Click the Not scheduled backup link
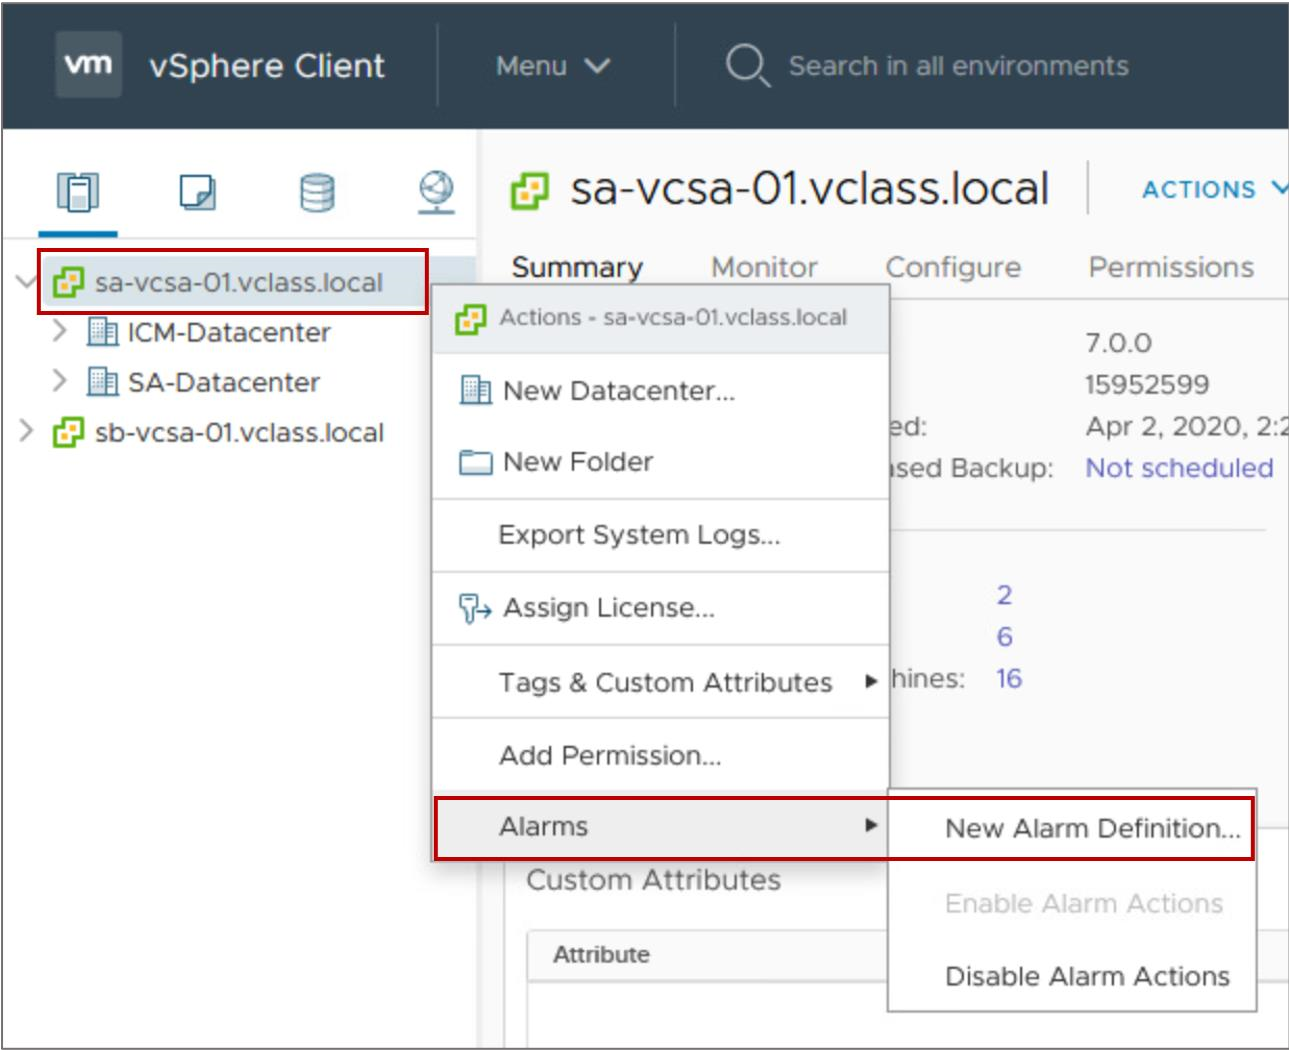This screenshot has height=1050, width=1289. click(1179, 468)
